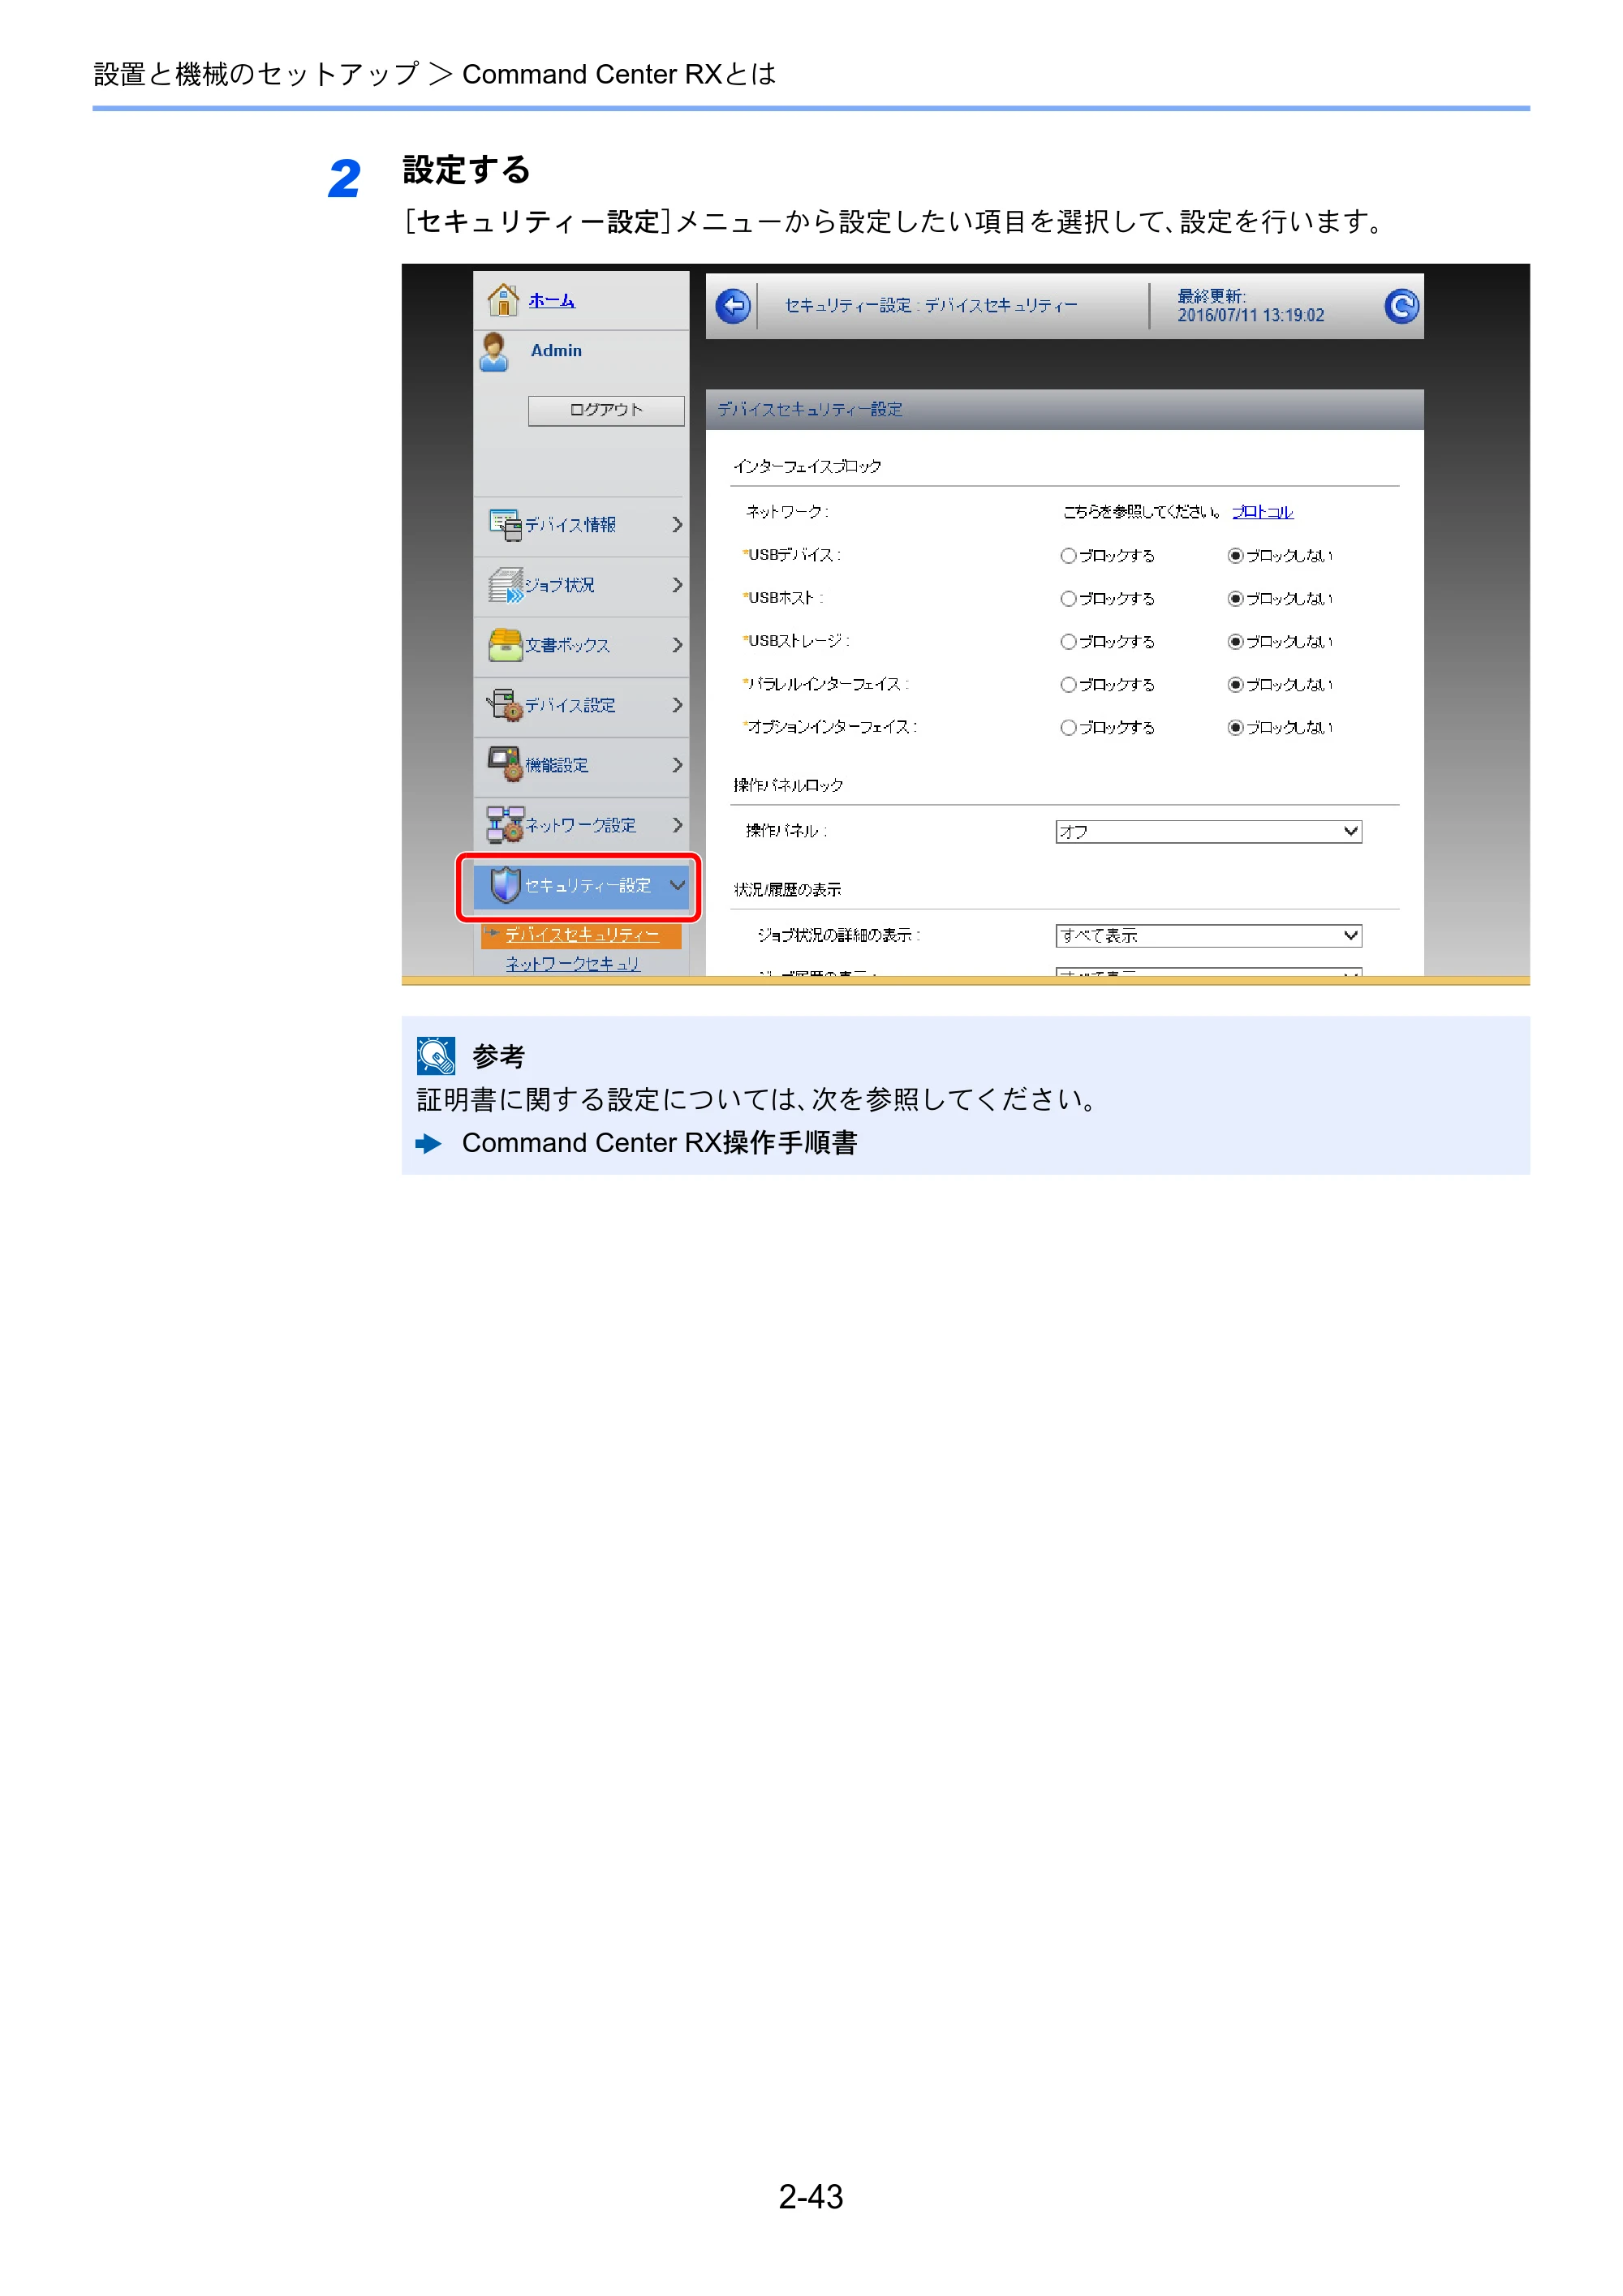Select ブロックしない for USBホスト
This screenshot has width=1623, height=2296.
point(1236,599)
